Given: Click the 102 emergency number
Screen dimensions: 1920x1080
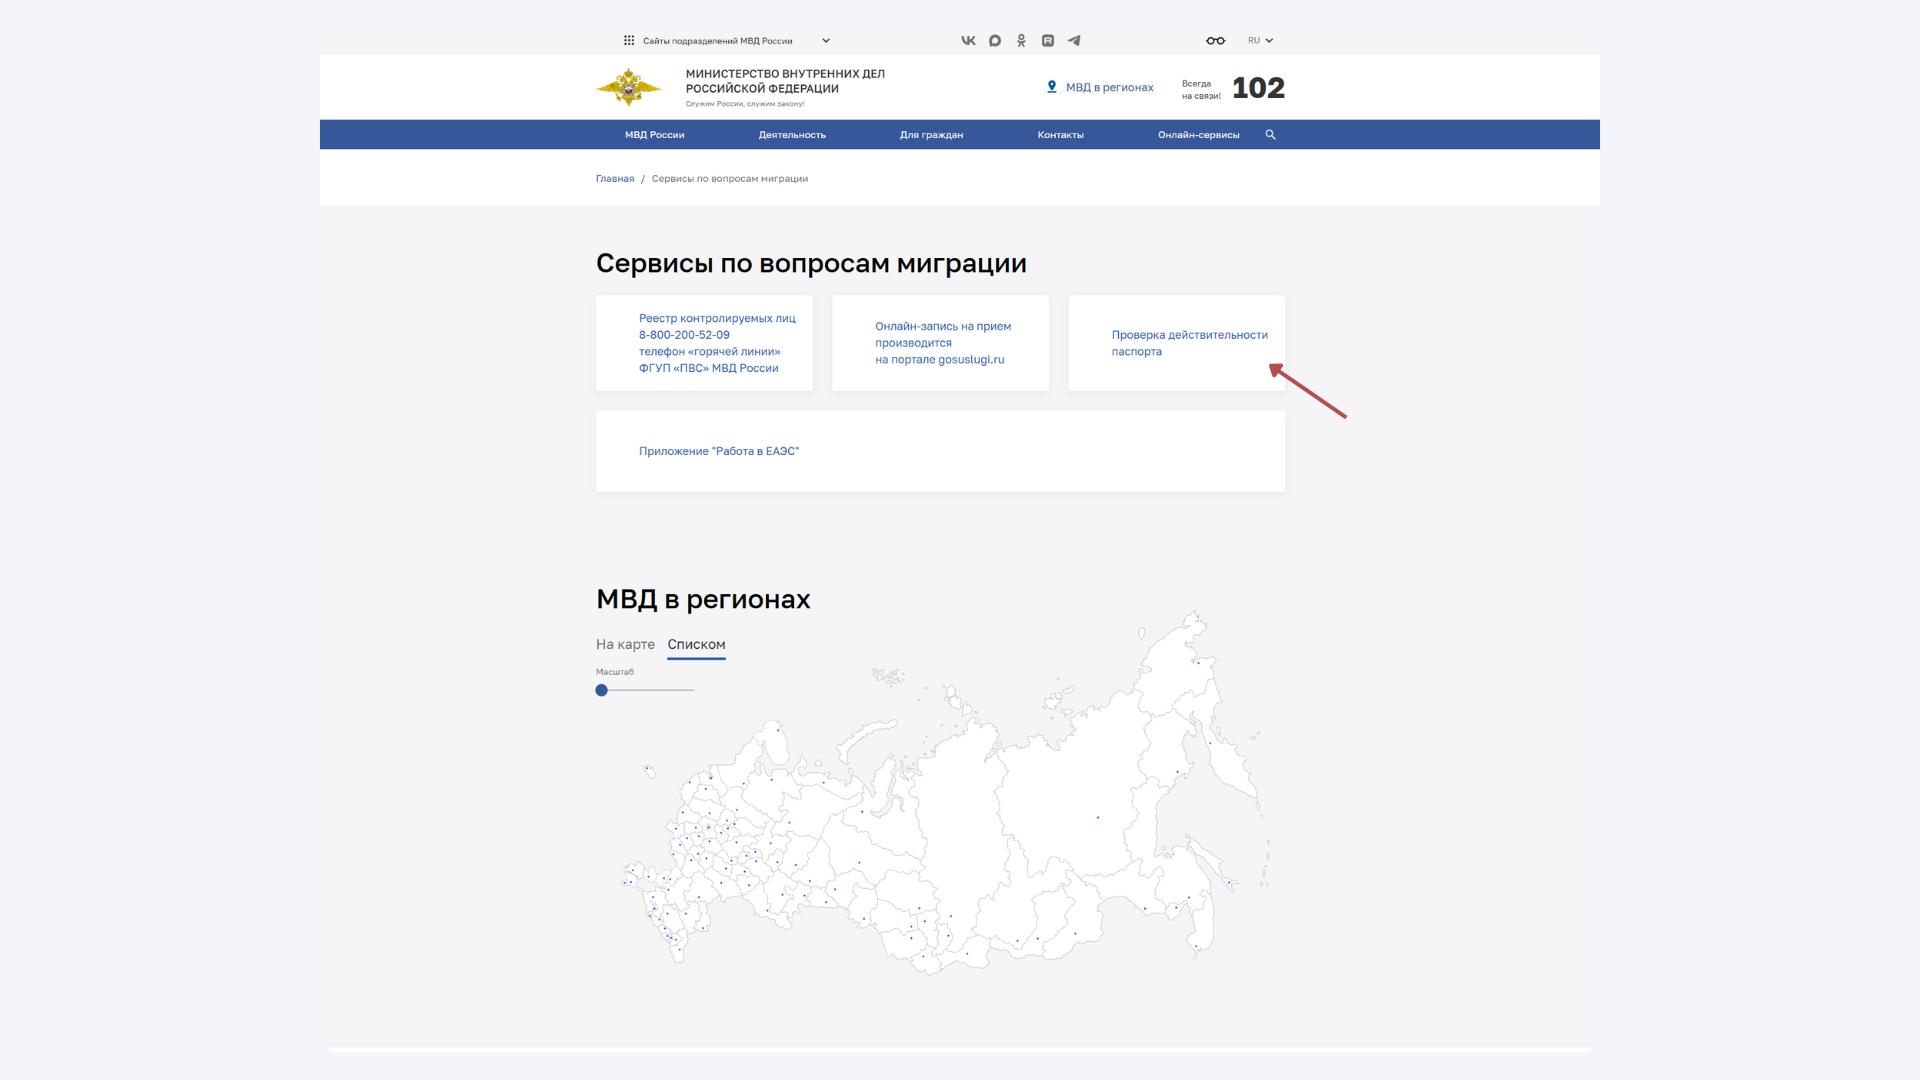Looking at the screenshot, I should pos(1258,88).
